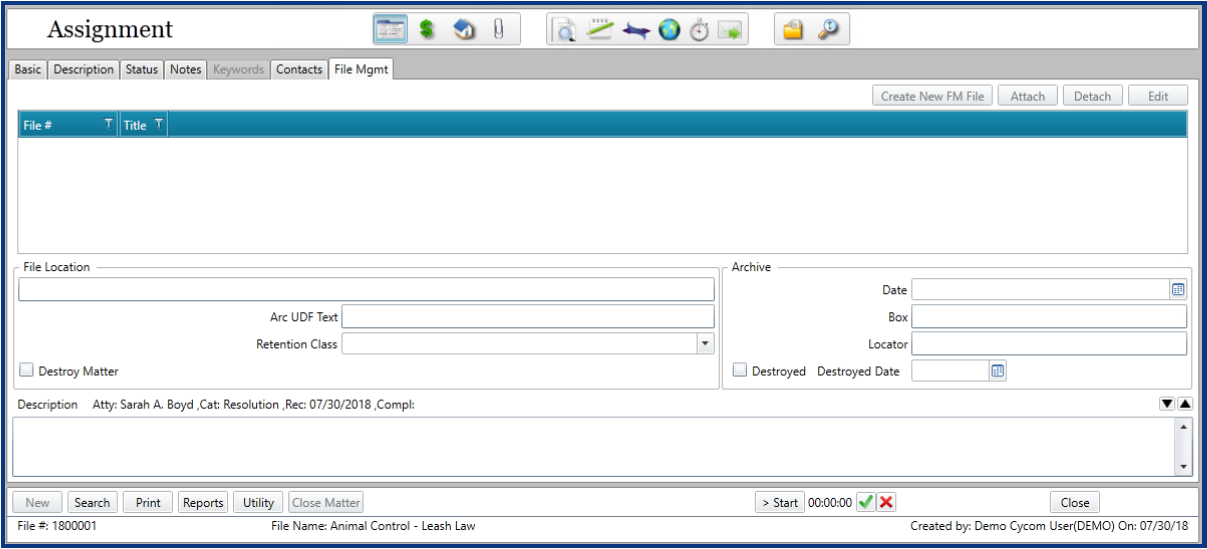Click the Detach button

(x=1092, y=97)
